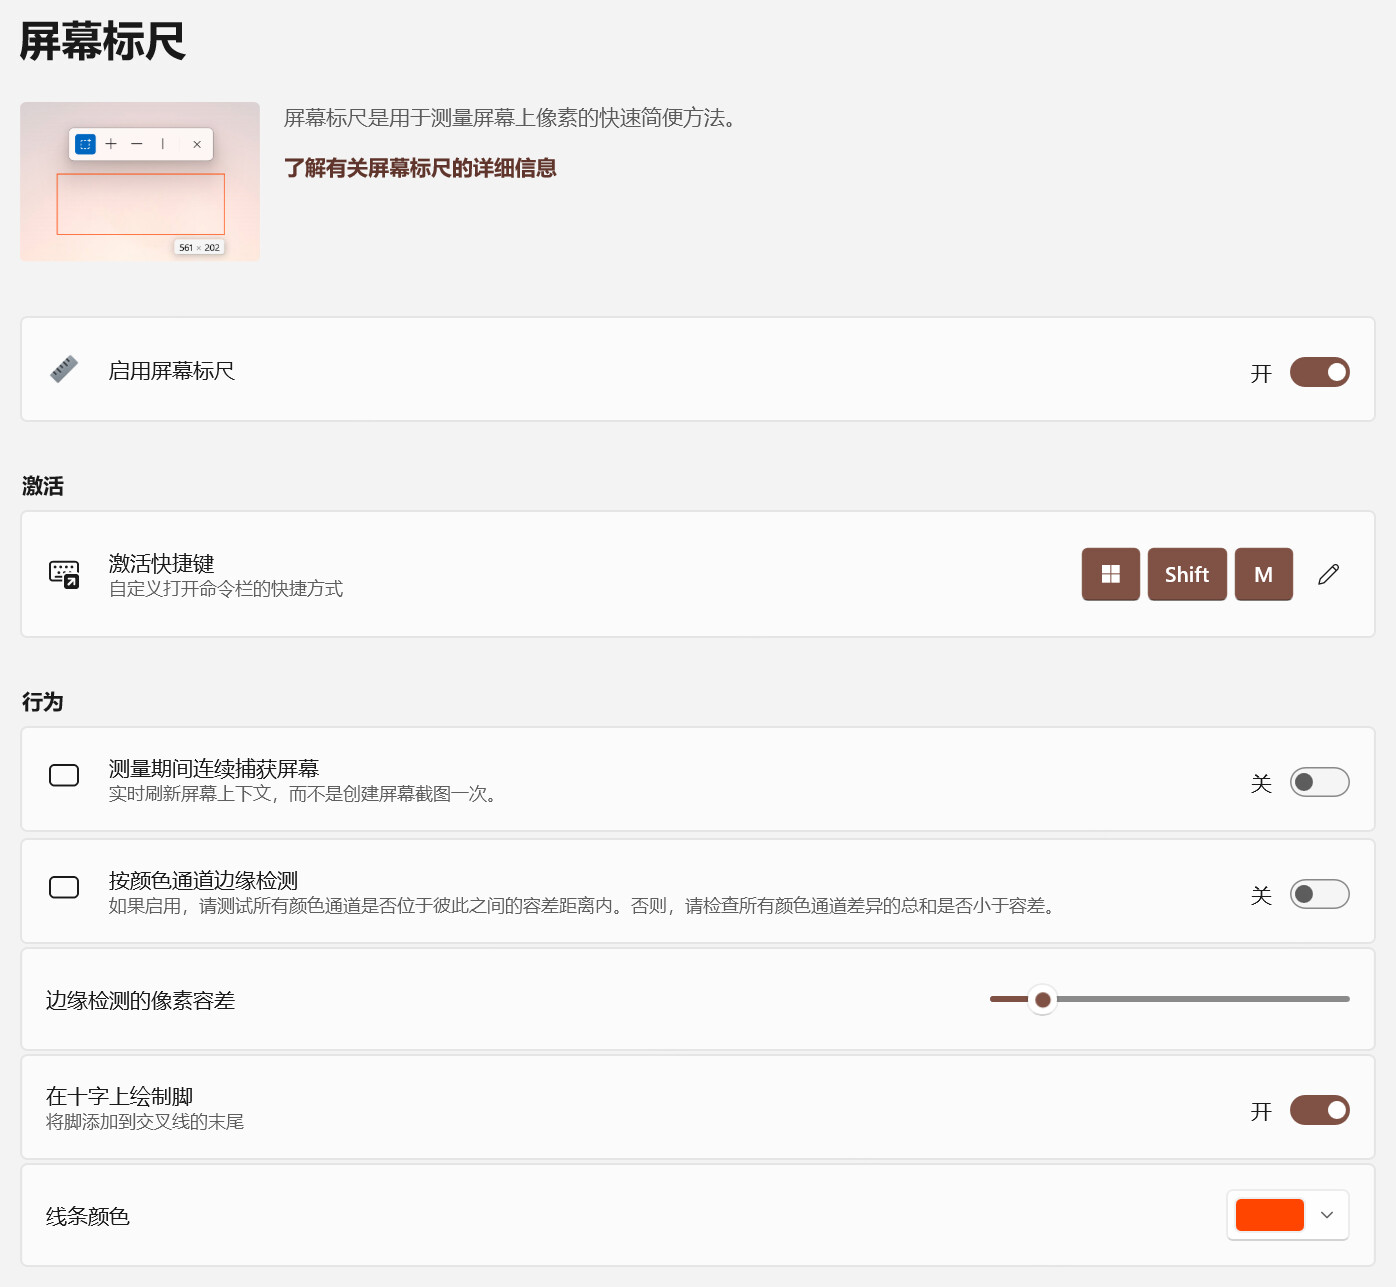Click the screen icon beside 按颜色通道边缘检测

coord(64,888)
